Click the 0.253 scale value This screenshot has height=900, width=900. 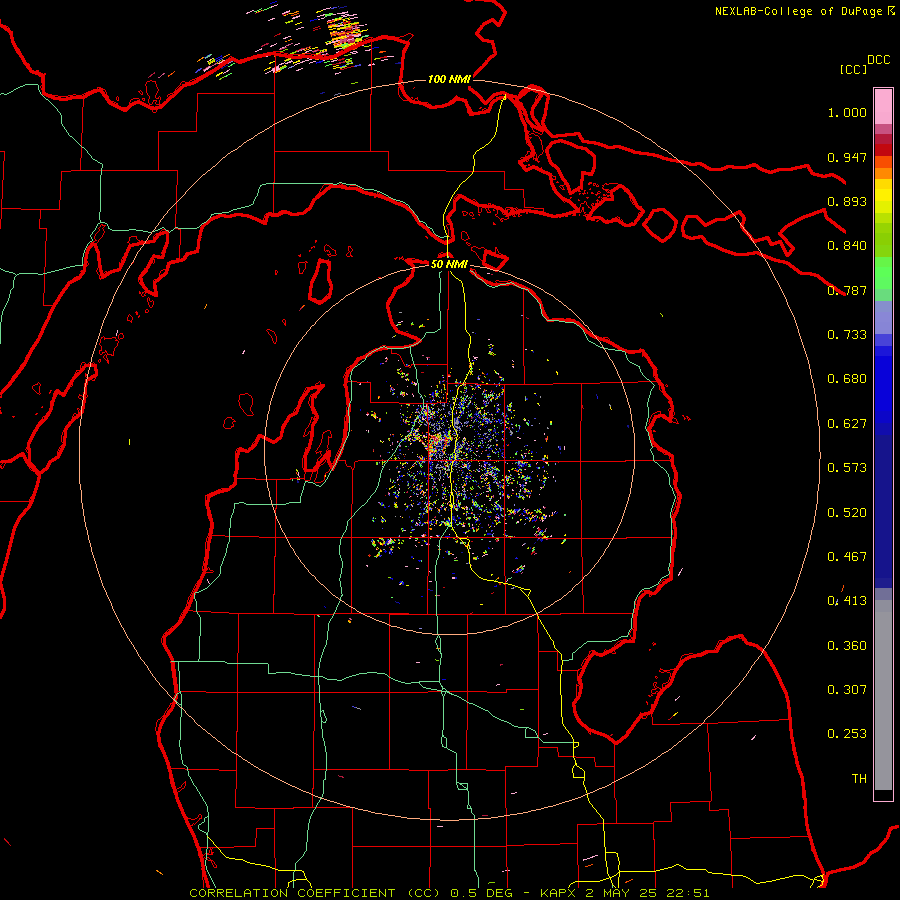tap(847, 734)
